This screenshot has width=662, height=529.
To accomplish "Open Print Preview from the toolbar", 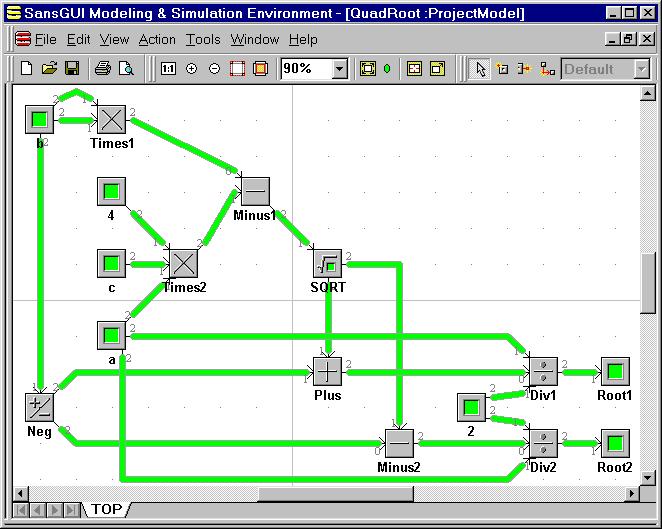I will point(125,69).
